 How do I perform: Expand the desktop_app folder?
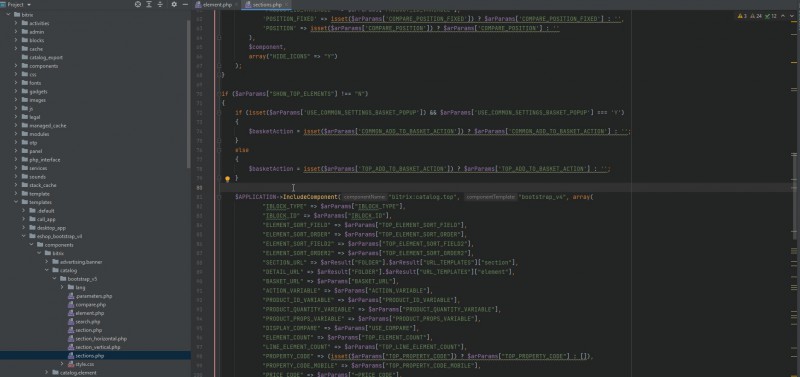[24, 228]
